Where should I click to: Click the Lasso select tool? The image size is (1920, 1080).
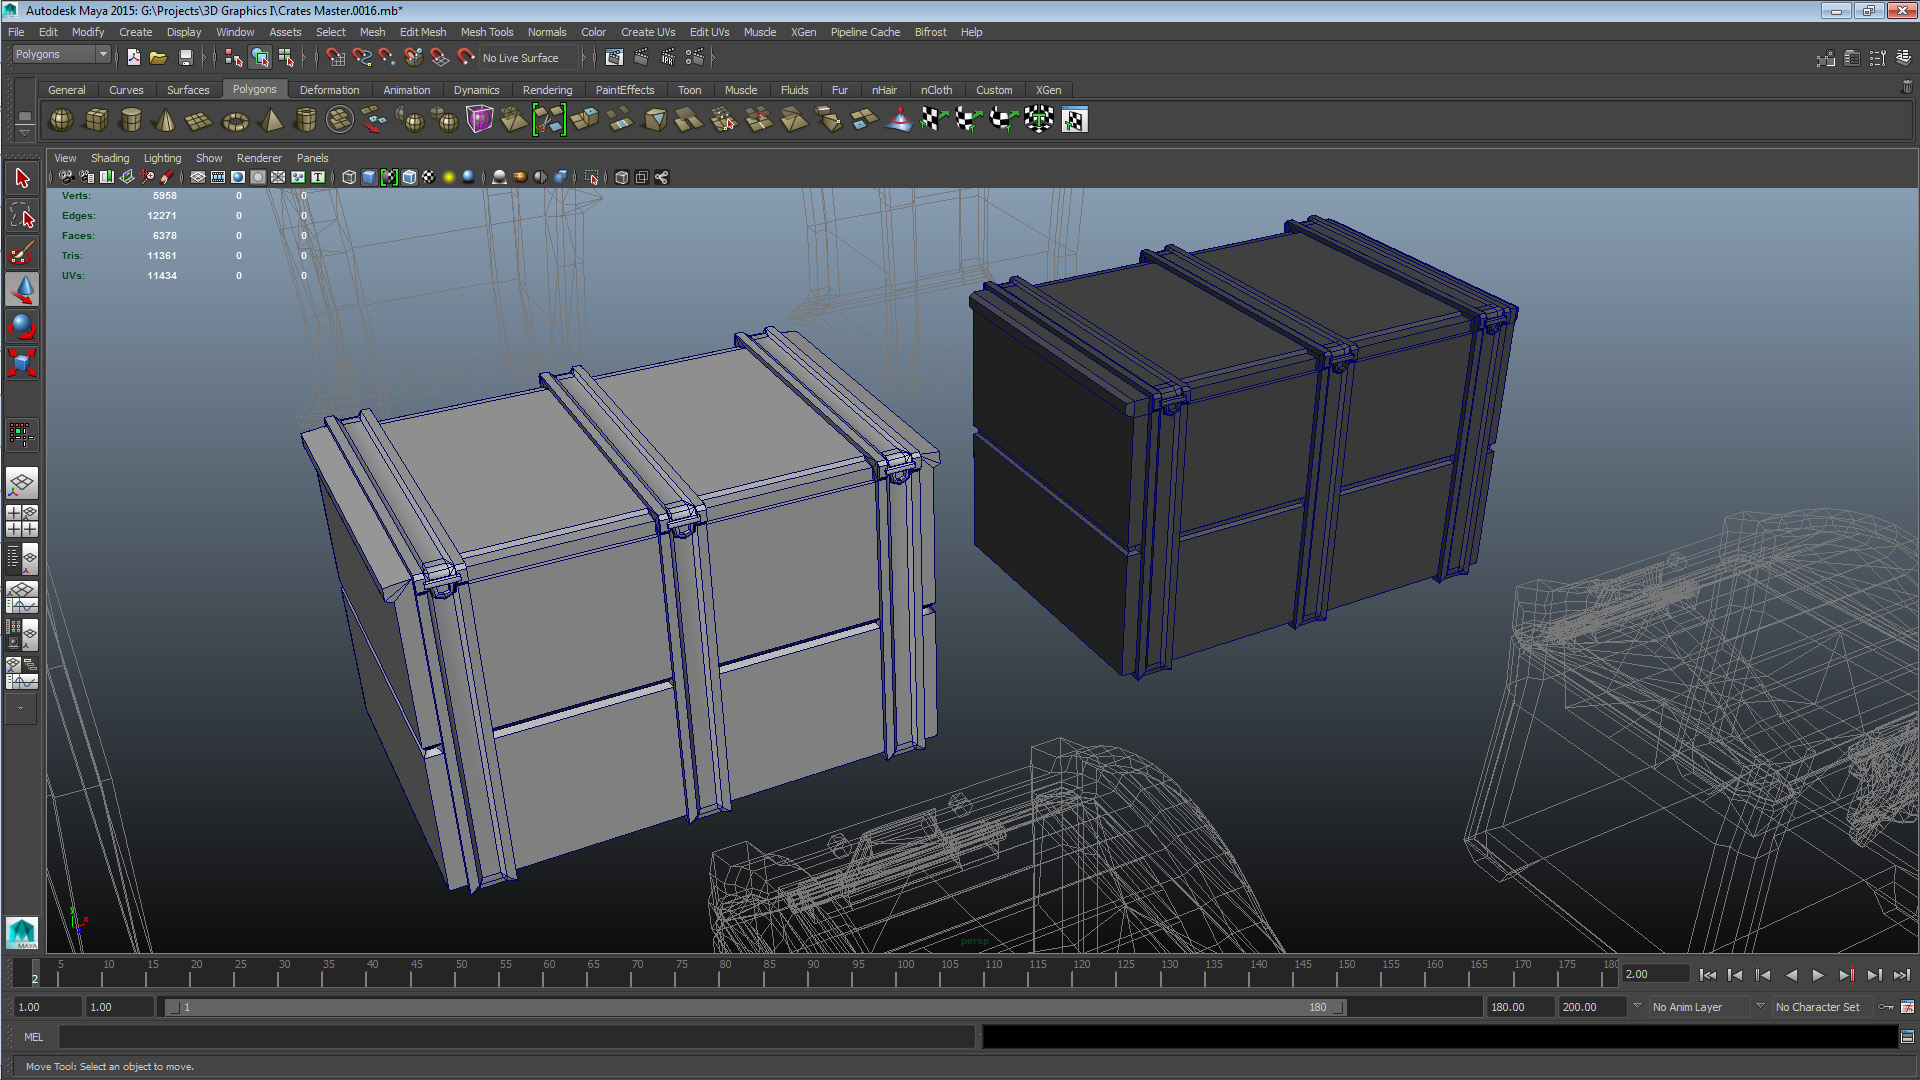pyautogui.click(x=22, y=216)
